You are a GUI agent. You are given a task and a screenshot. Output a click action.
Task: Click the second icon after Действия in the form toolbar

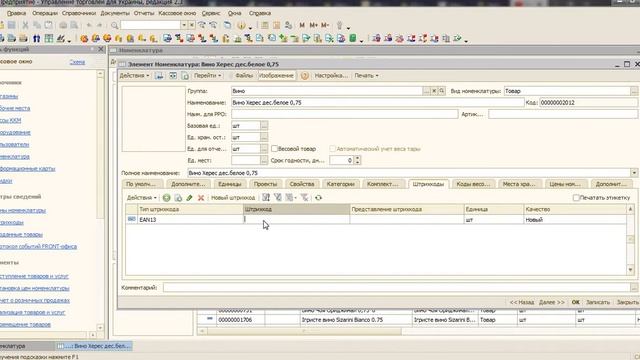click(173, 76)
